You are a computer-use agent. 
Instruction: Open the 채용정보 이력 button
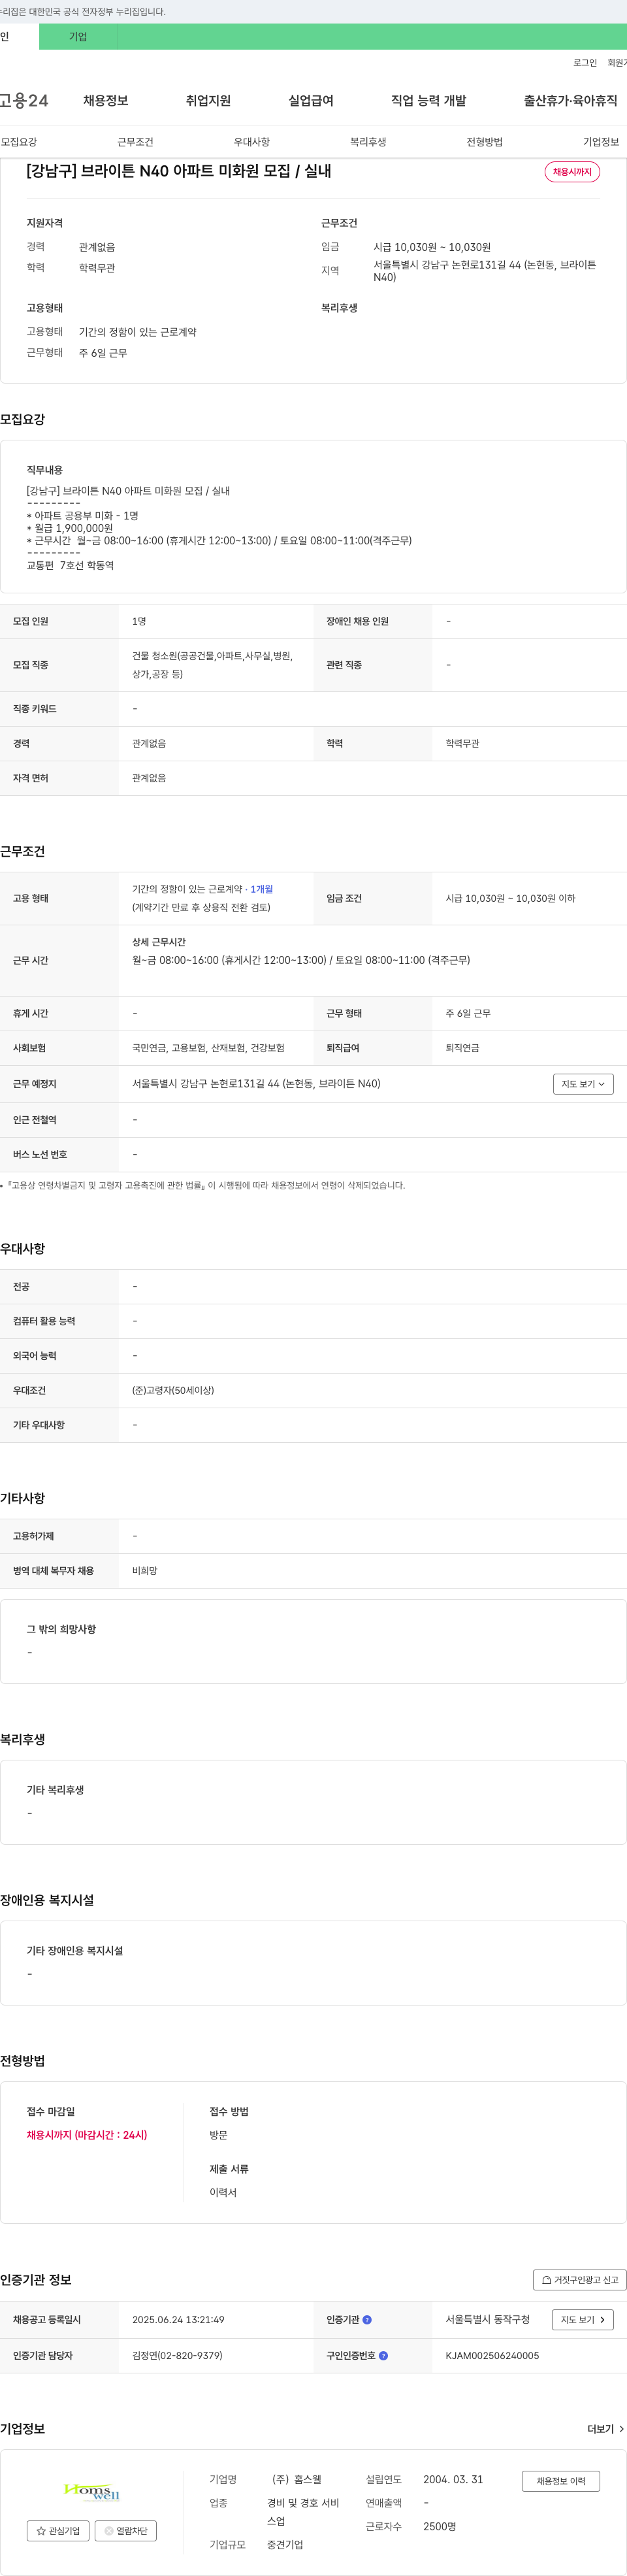click(561, 2481)
